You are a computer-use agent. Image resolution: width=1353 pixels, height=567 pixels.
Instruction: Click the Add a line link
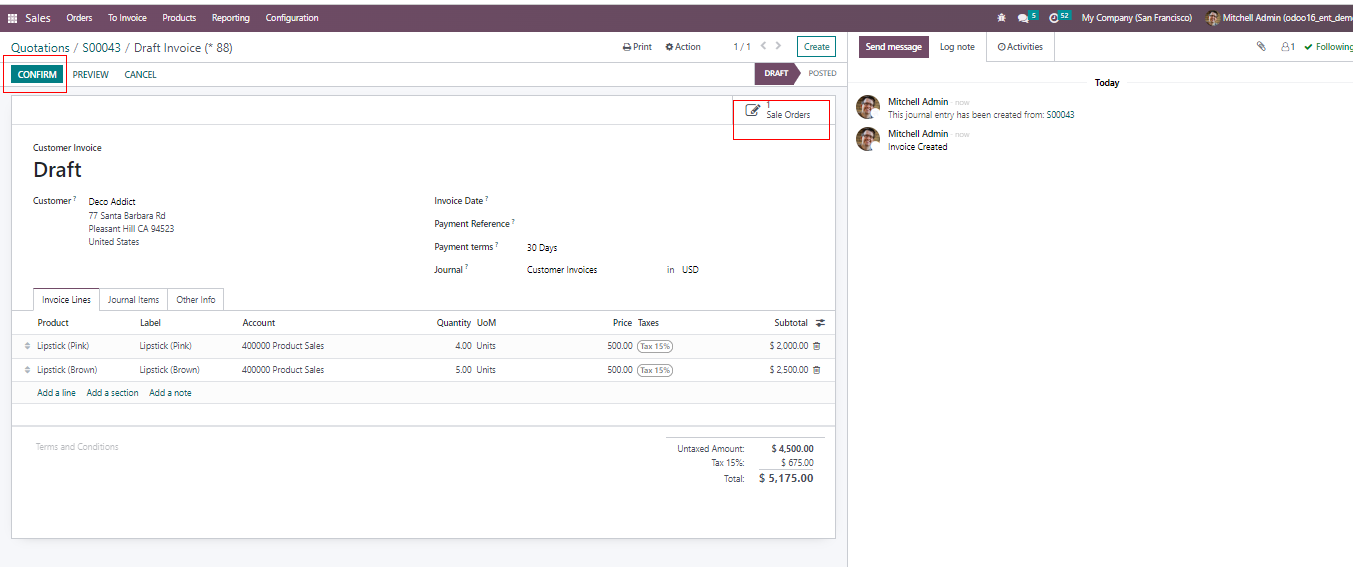tap(56, 393)
